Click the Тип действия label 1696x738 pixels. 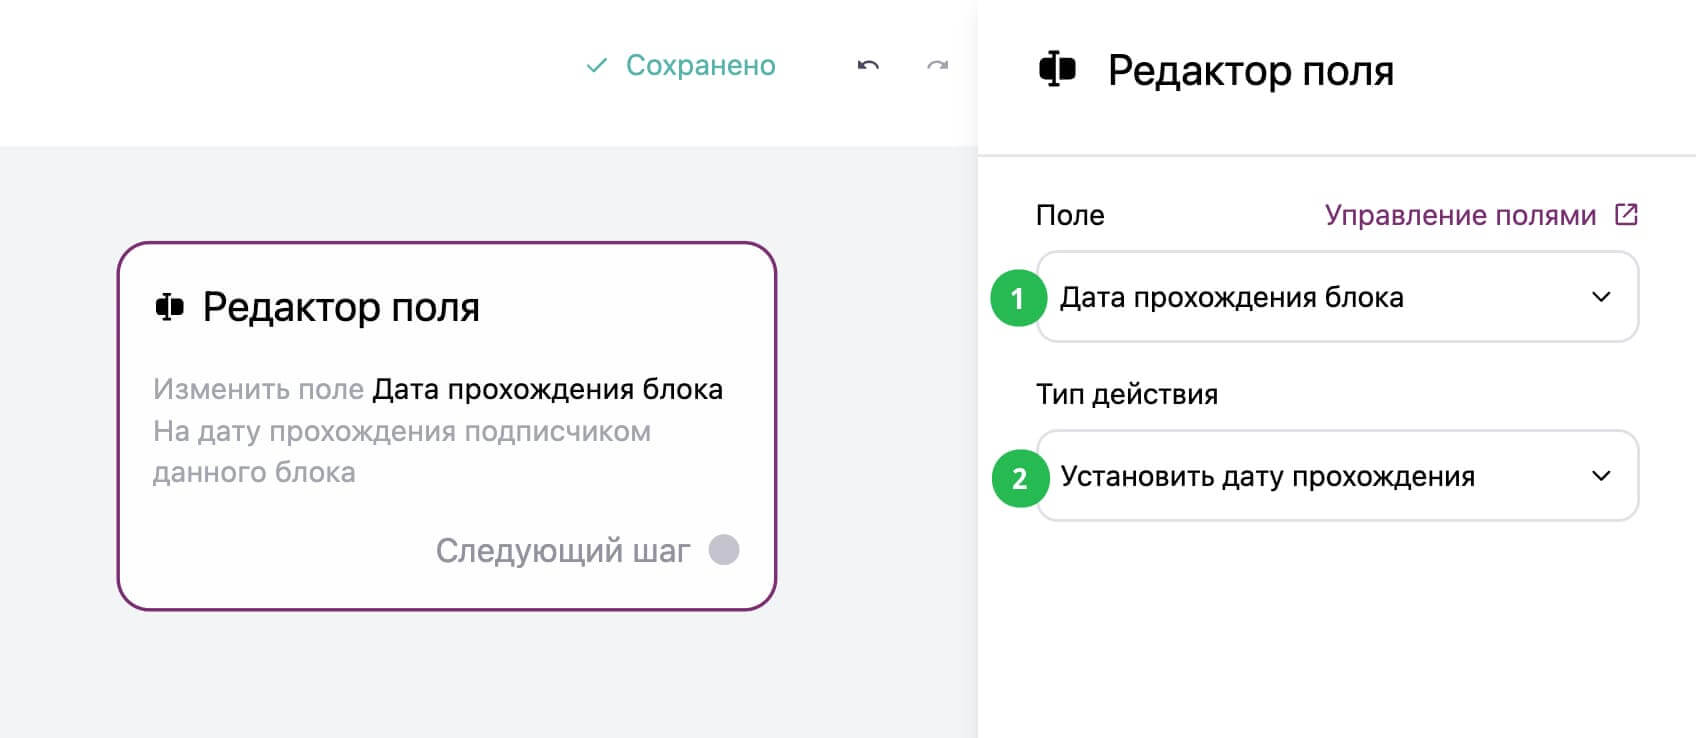[1127, 394]
